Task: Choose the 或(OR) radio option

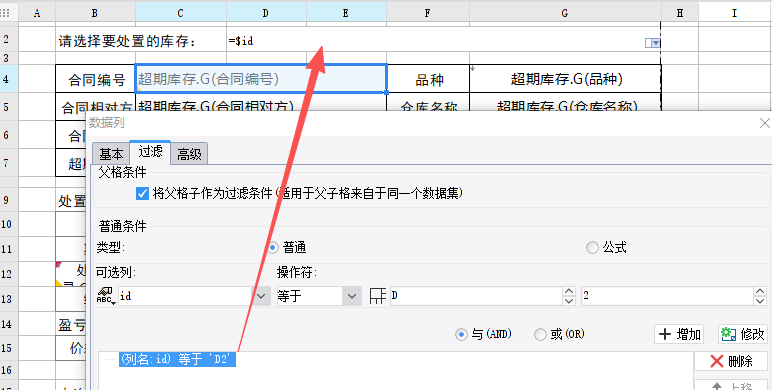Action: pos(540,334)
